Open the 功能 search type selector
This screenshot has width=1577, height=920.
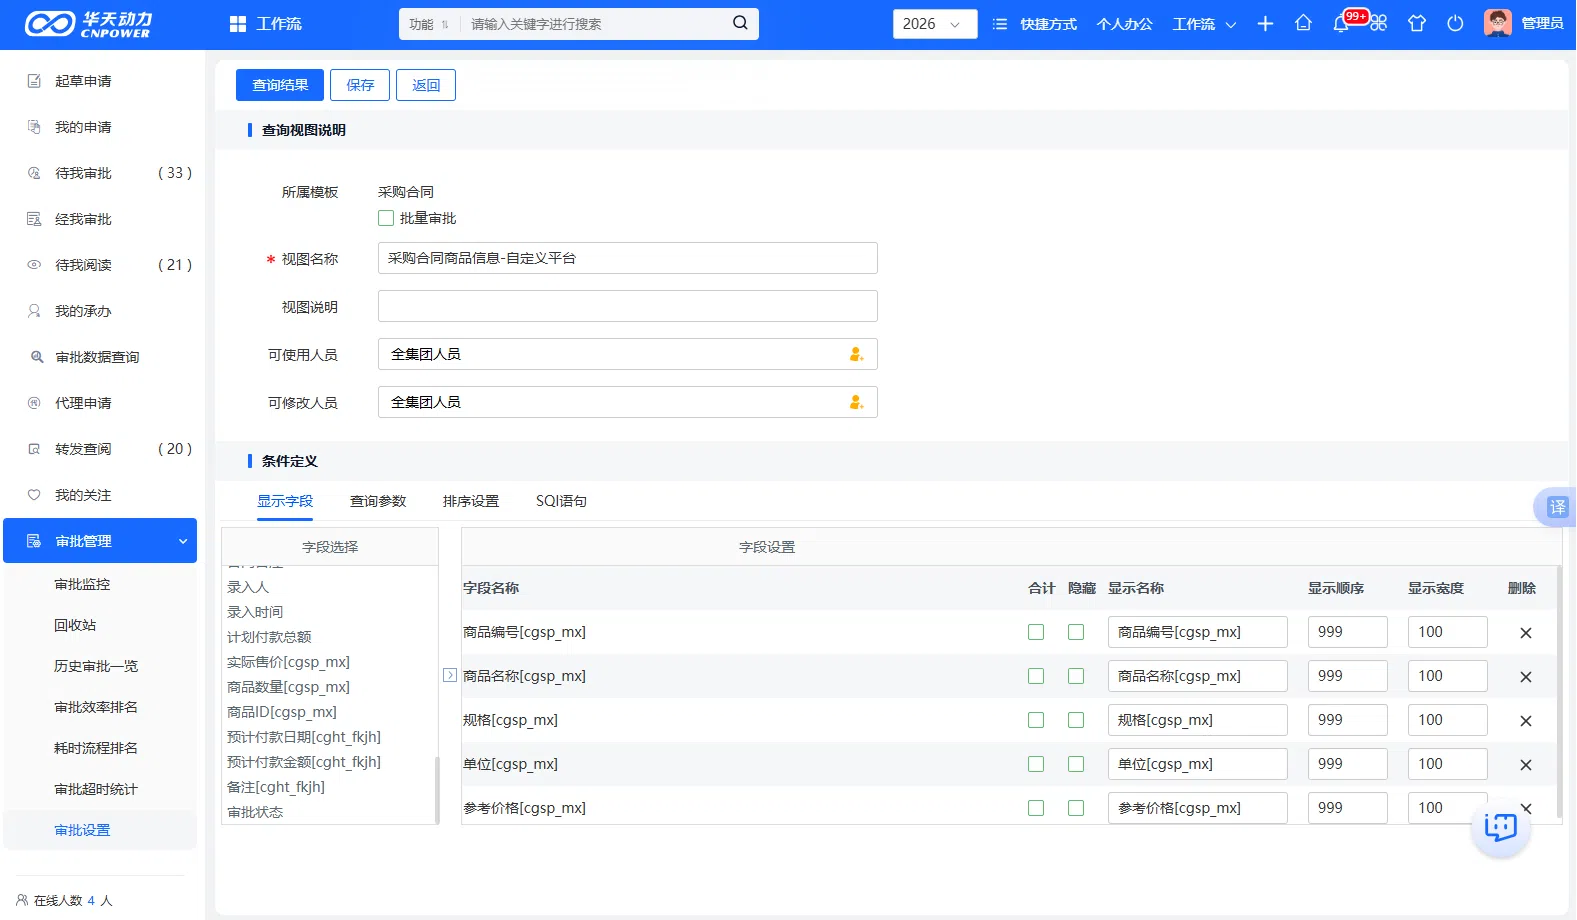428,24
